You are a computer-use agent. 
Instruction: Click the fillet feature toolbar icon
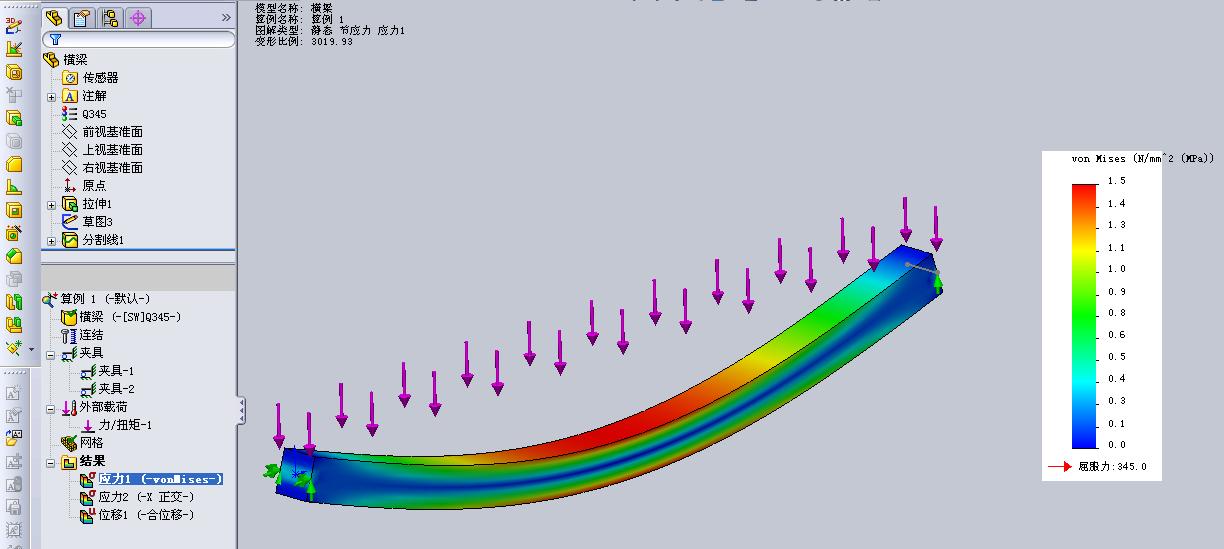(x=14, y=164)
